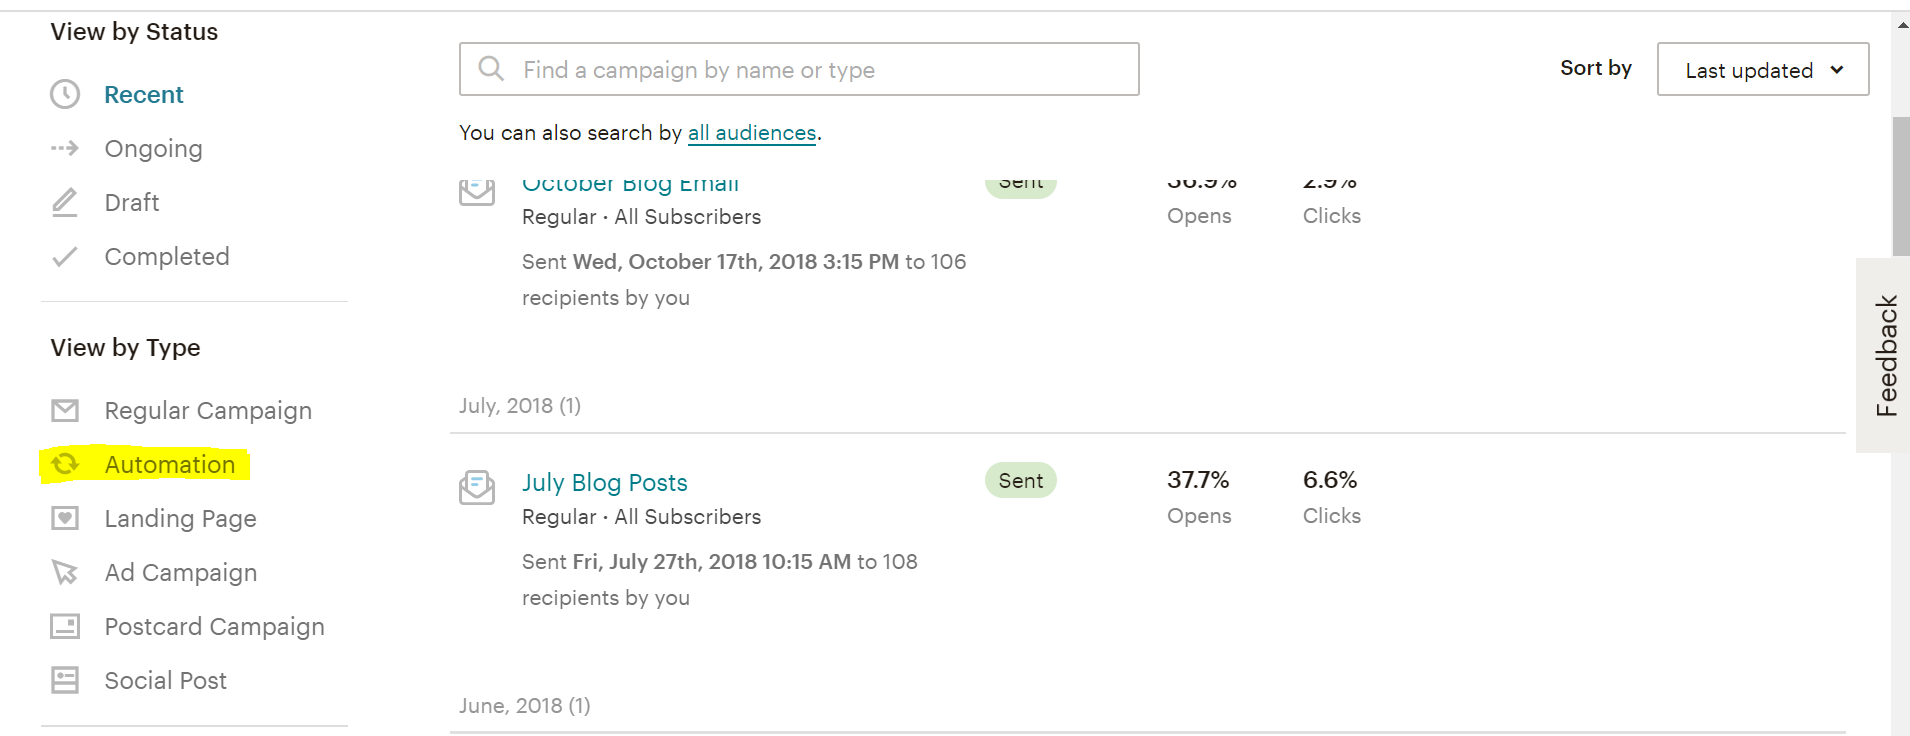Screen dimensions: 1910x736
Task: Click the Social Post icon
Action: (x=65, y=680)
